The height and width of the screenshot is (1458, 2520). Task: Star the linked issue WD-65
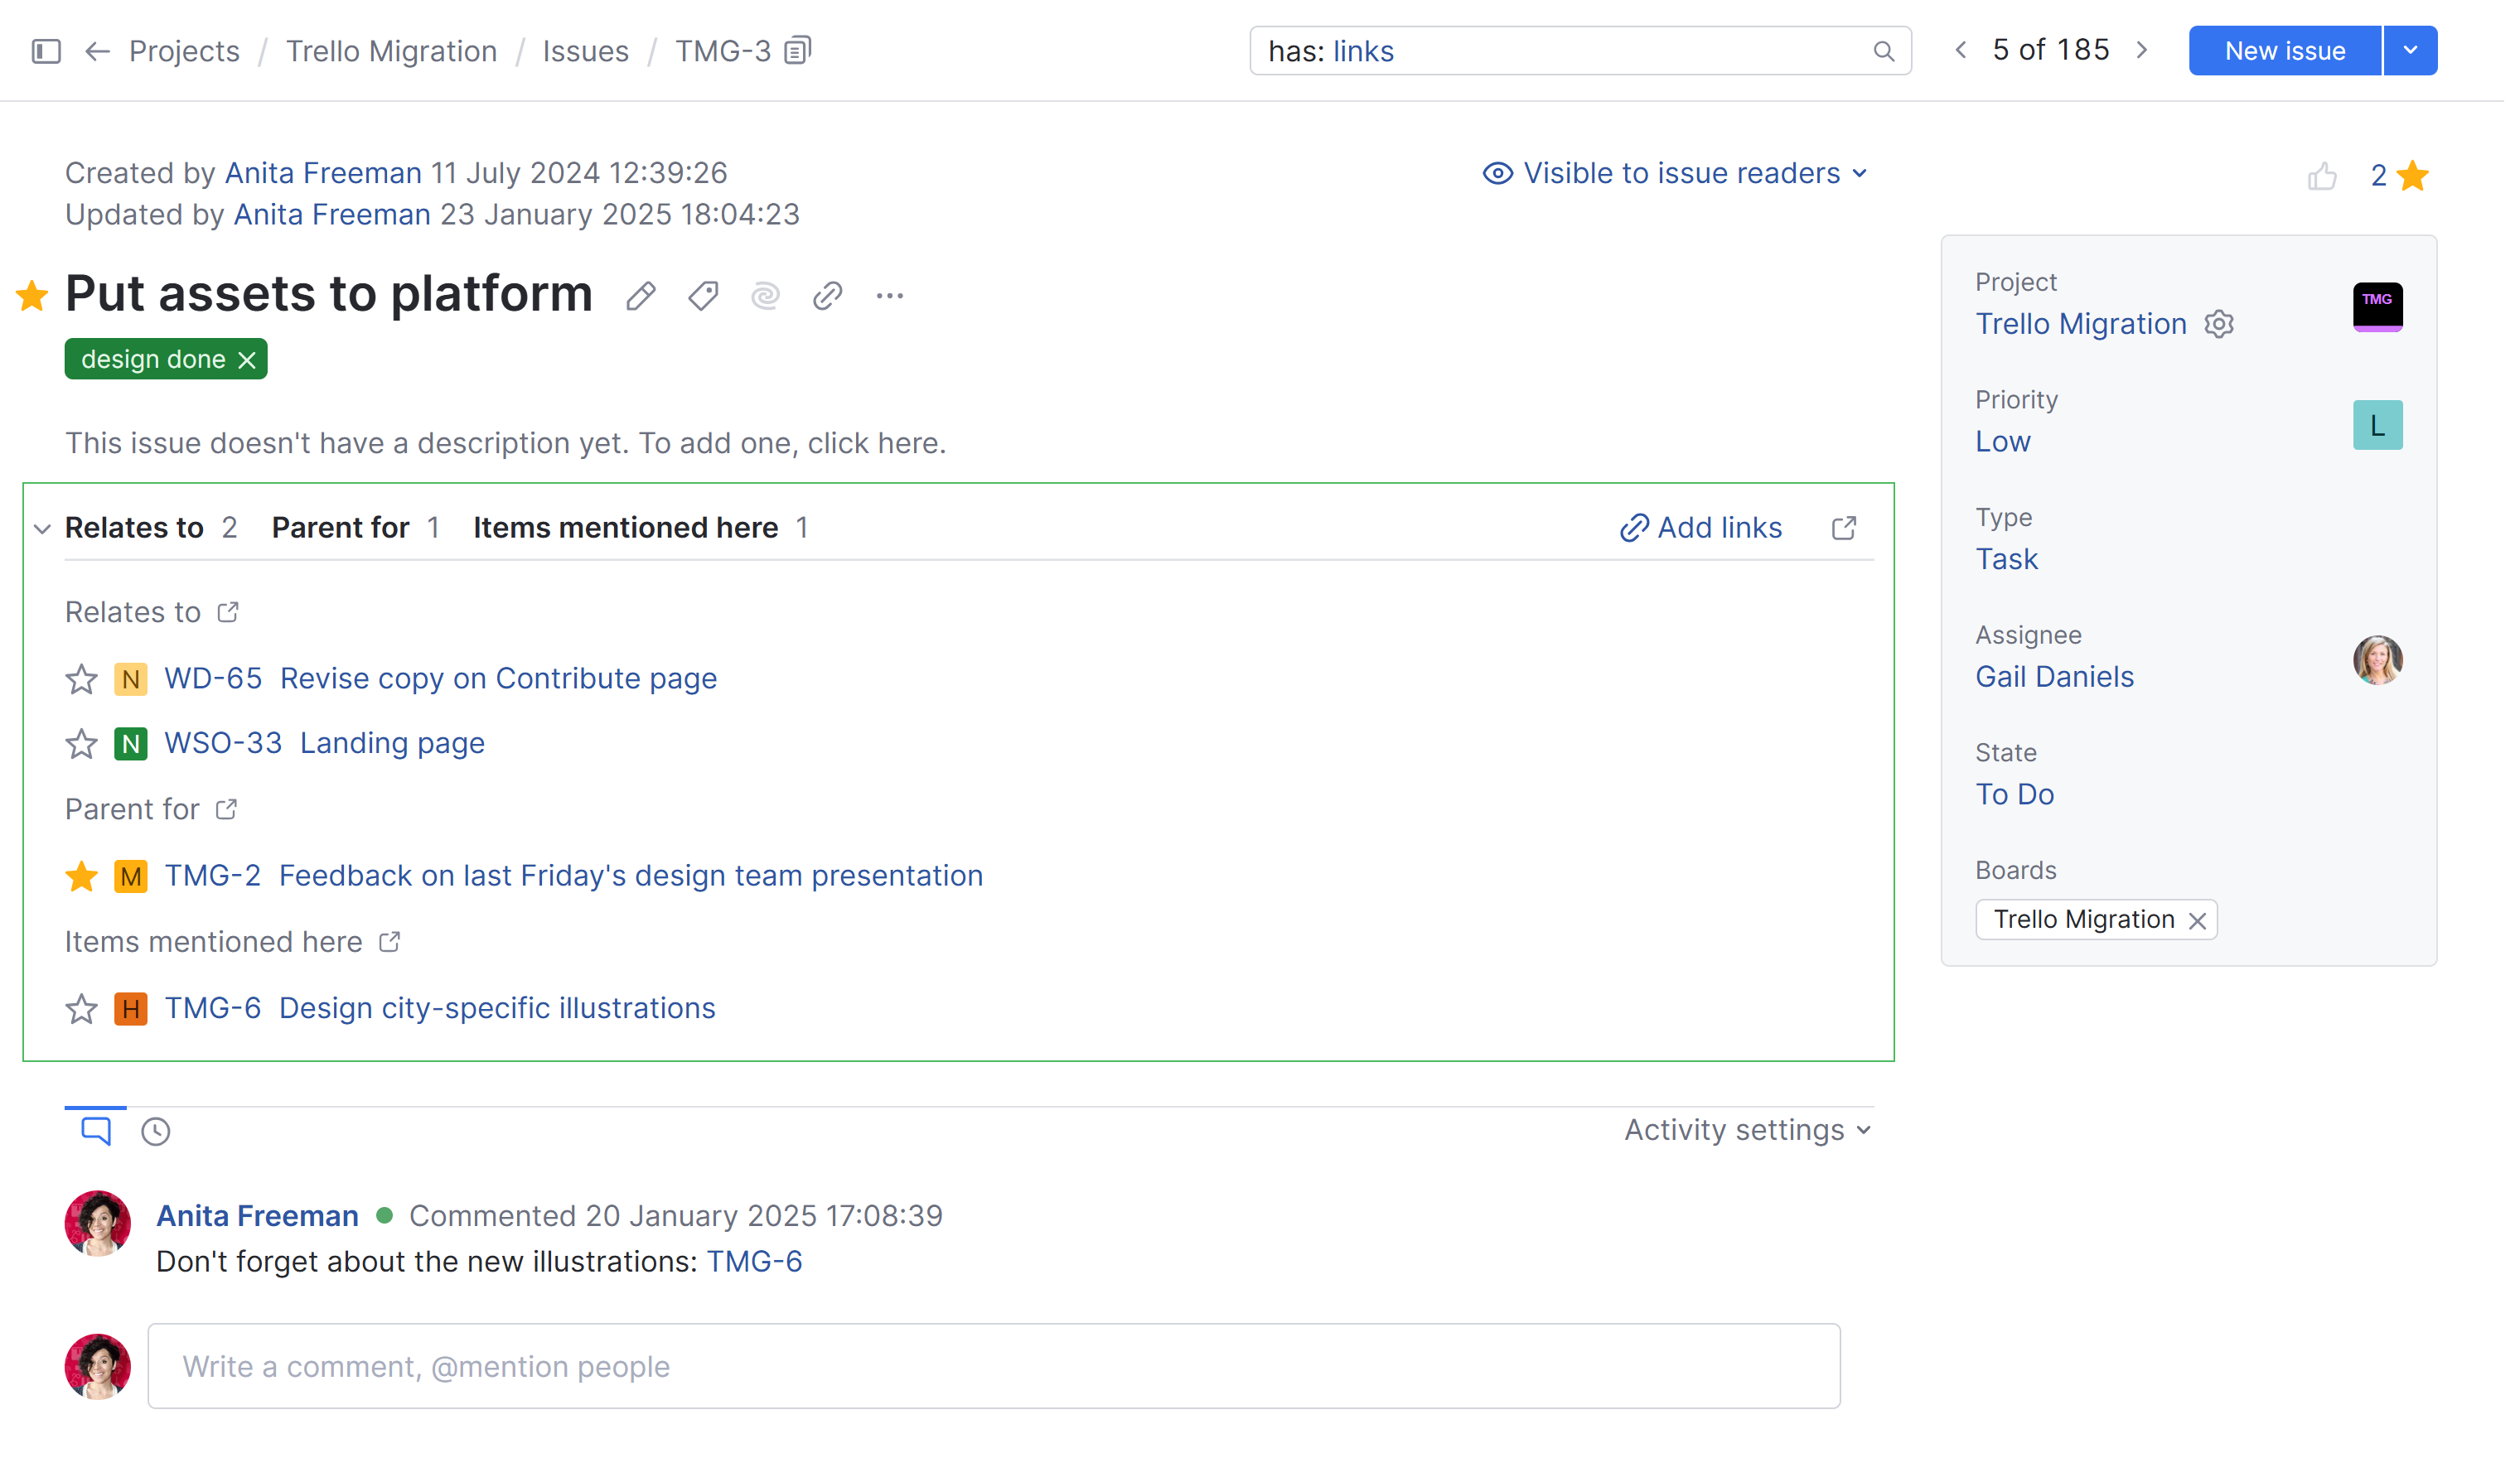click(81, 679)
